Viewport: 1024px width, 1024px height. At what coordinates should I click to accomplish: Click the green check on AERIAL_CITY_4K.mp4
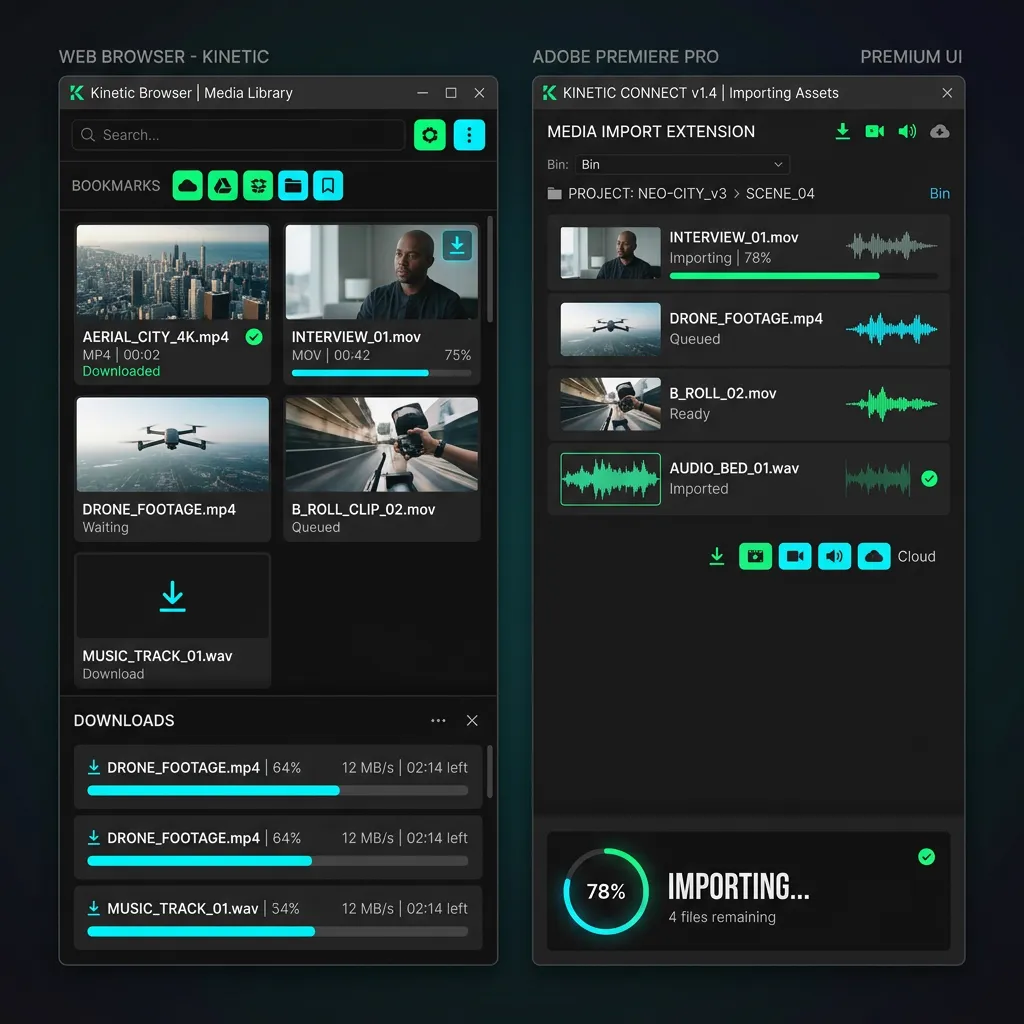click(254, 337)
